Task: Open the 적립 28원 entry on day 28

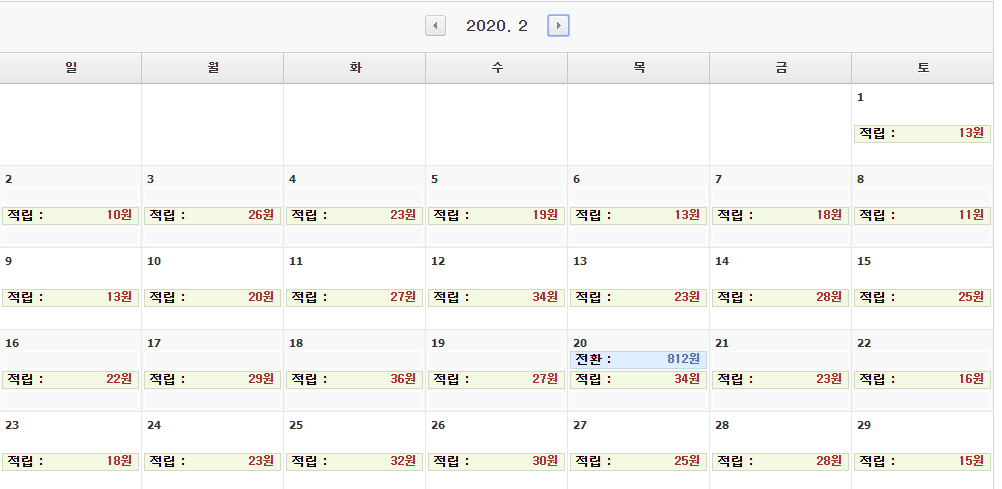Action: click(x=780, y=461)
